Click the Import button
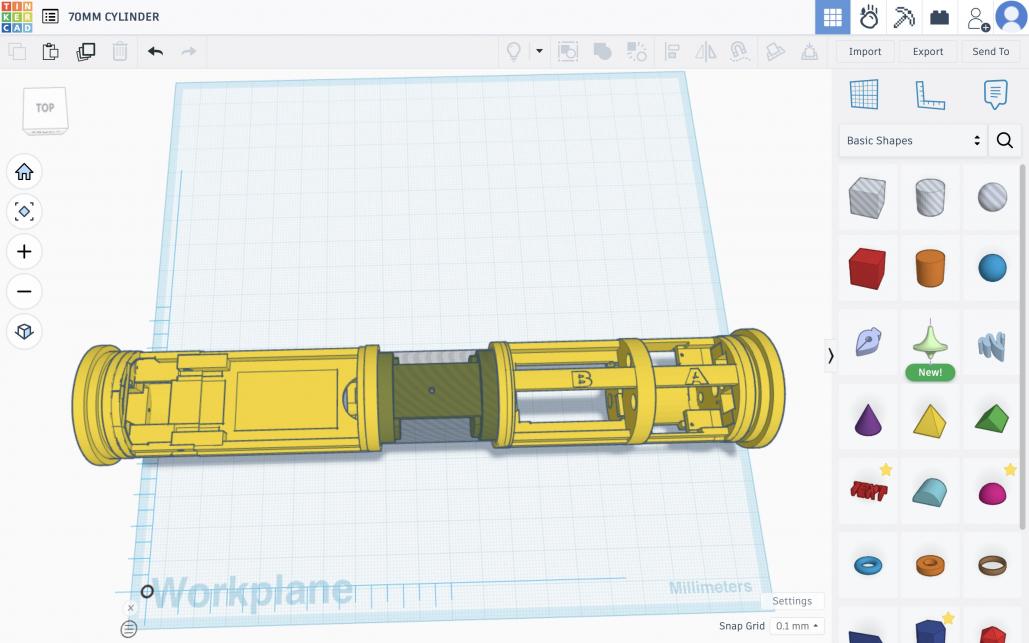 tap(865, 52)
